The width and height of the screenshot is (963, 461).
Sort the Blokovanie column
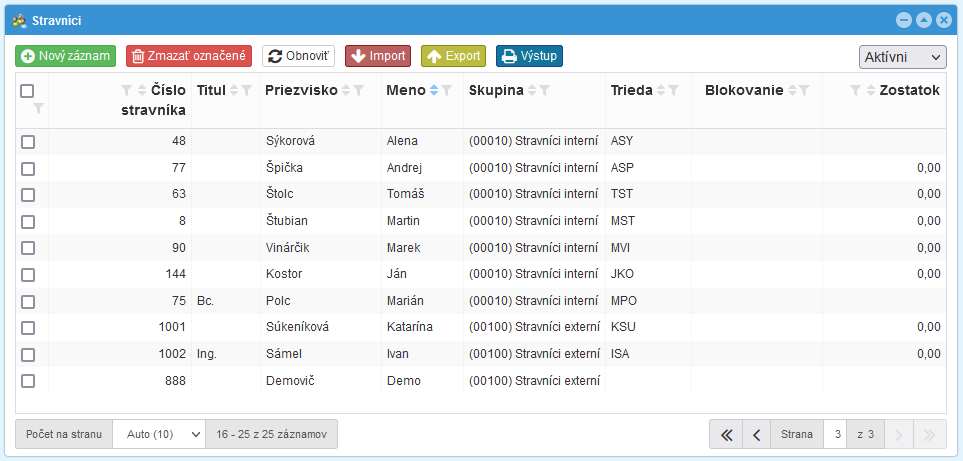point(792,90)
